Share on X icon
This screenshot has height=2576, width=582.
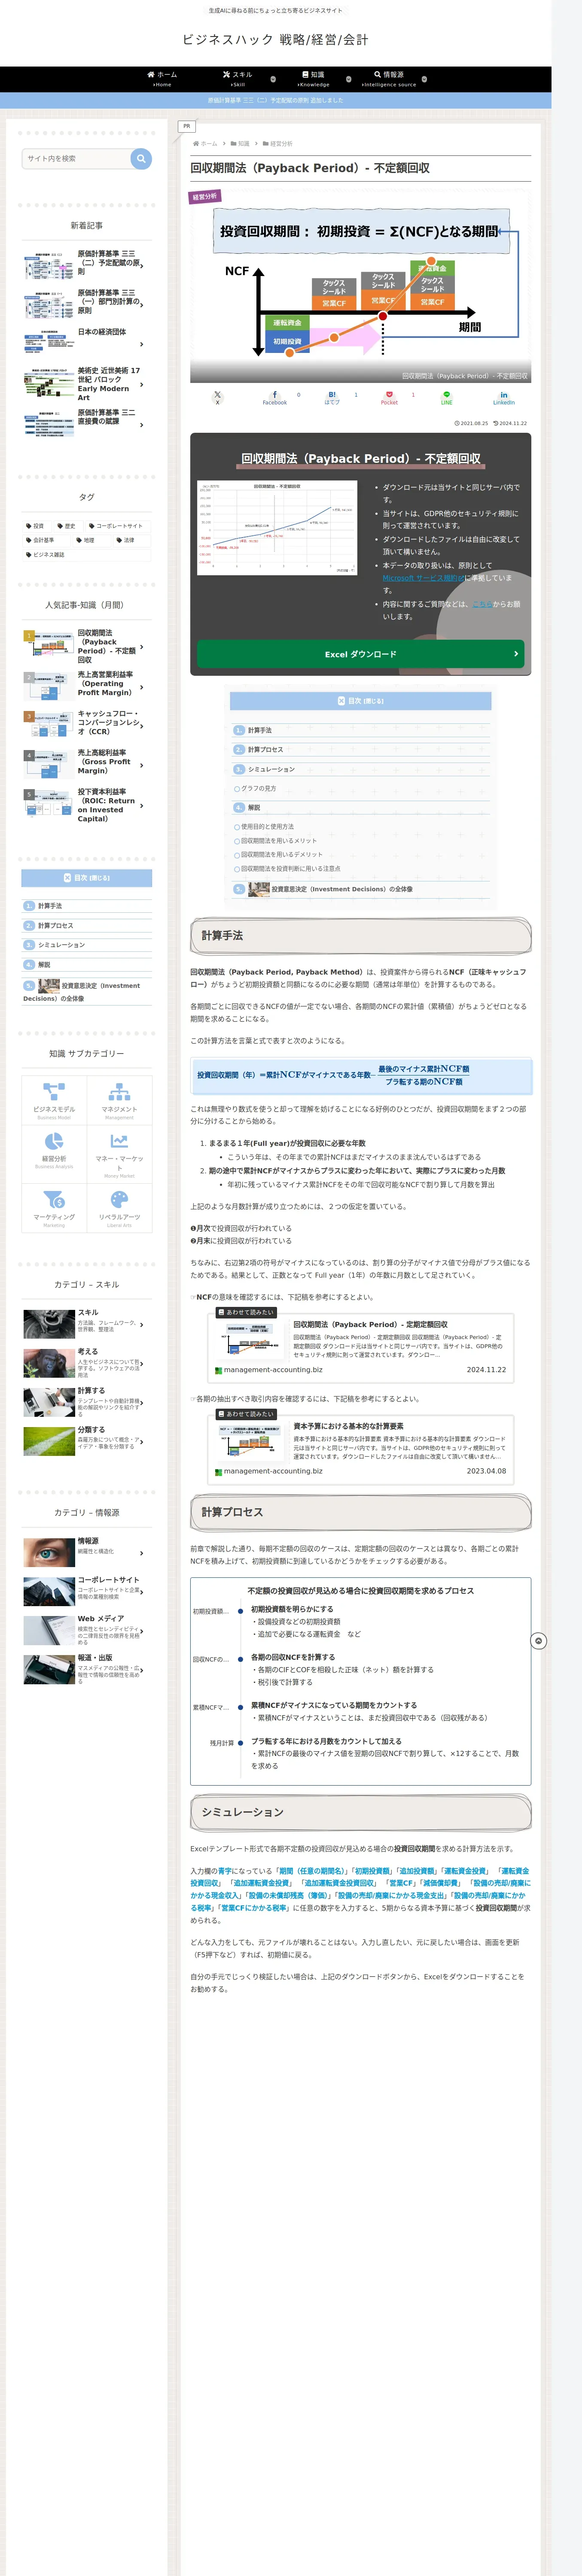217,397
